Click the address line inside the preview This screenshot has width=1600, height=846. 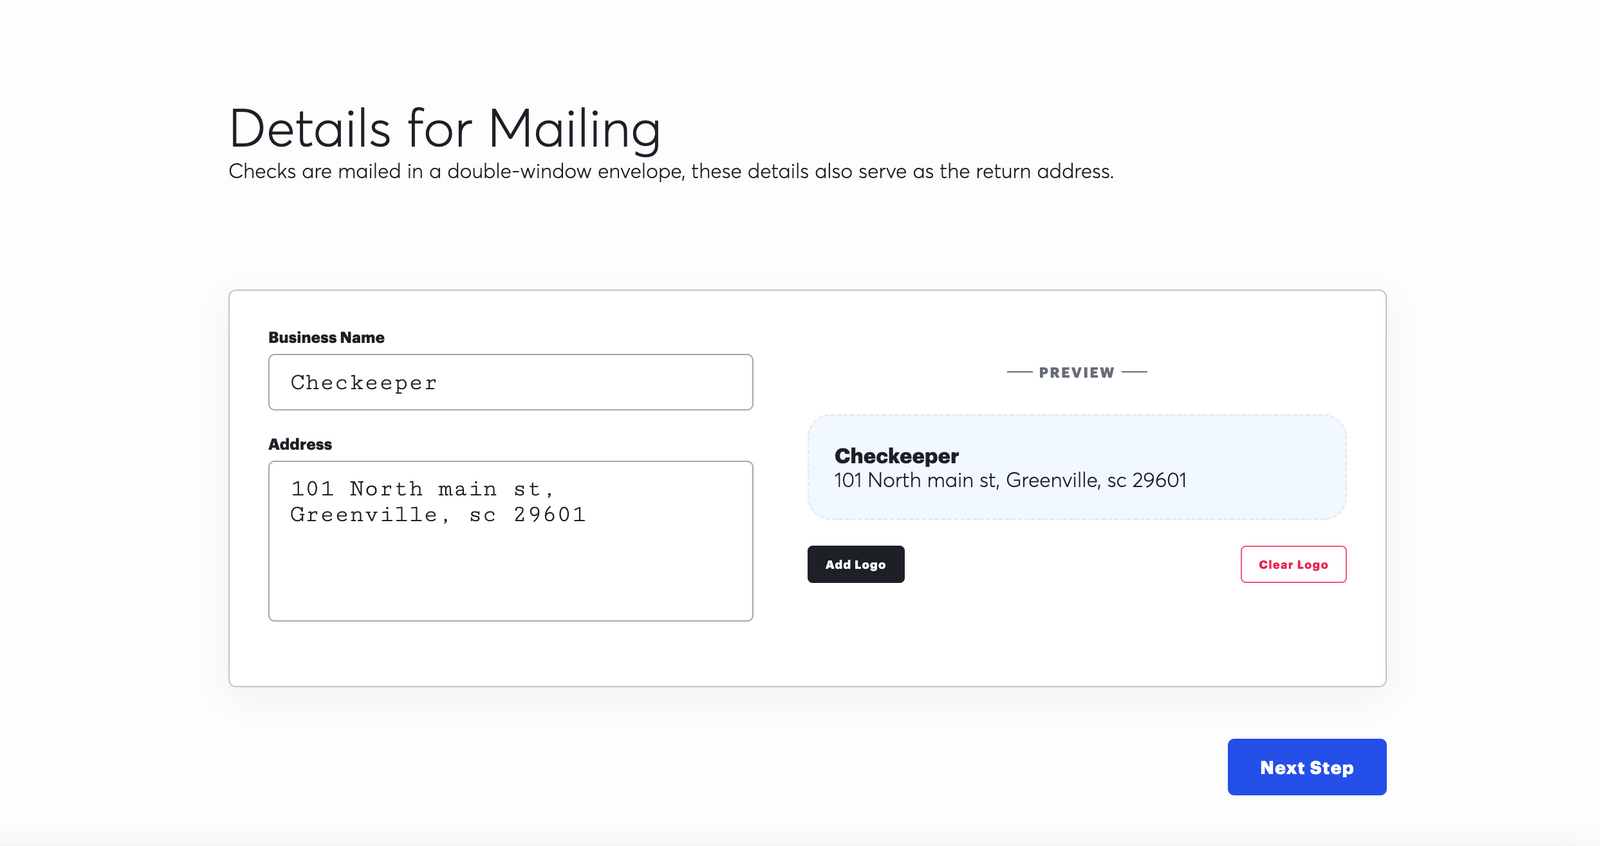[1010, 480]
